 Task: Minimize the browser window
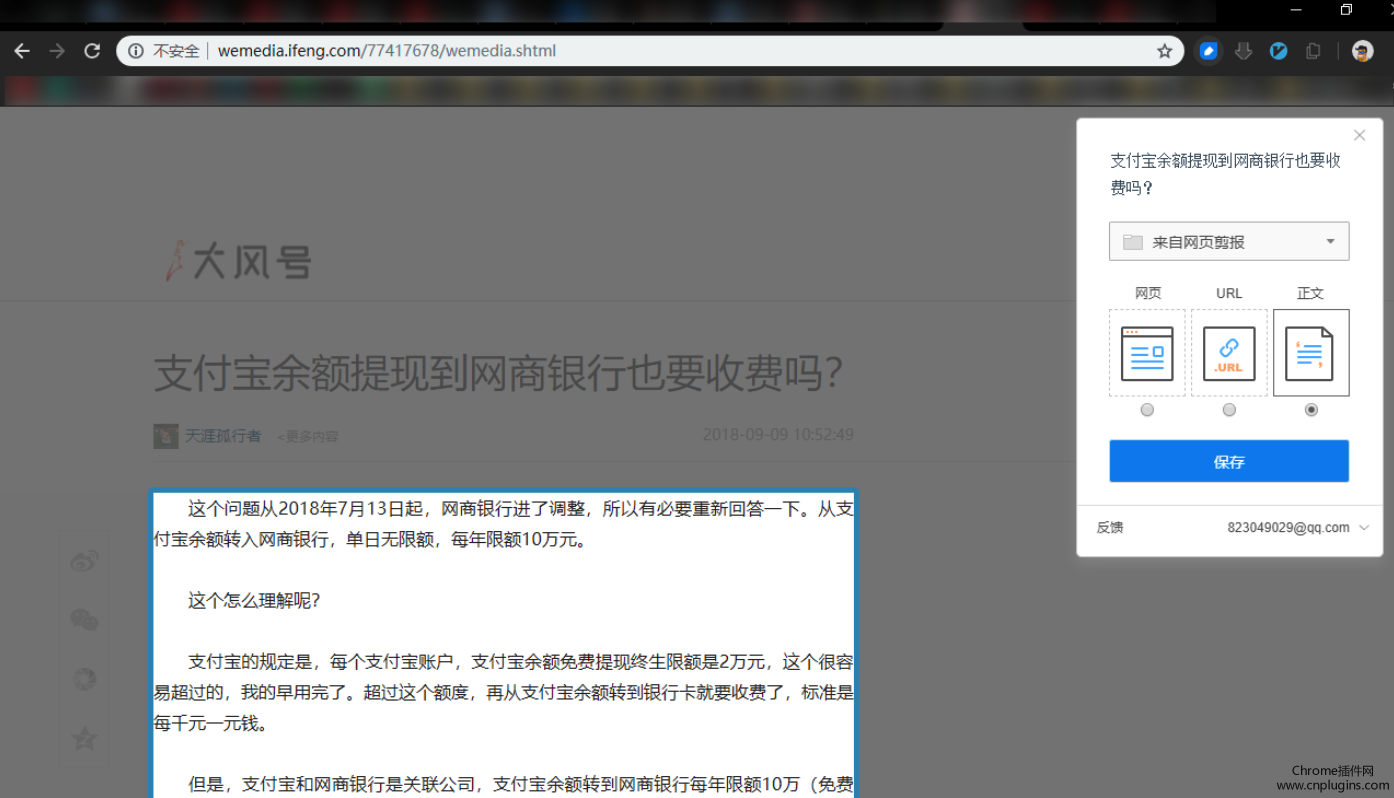[x=1296, y=10]
